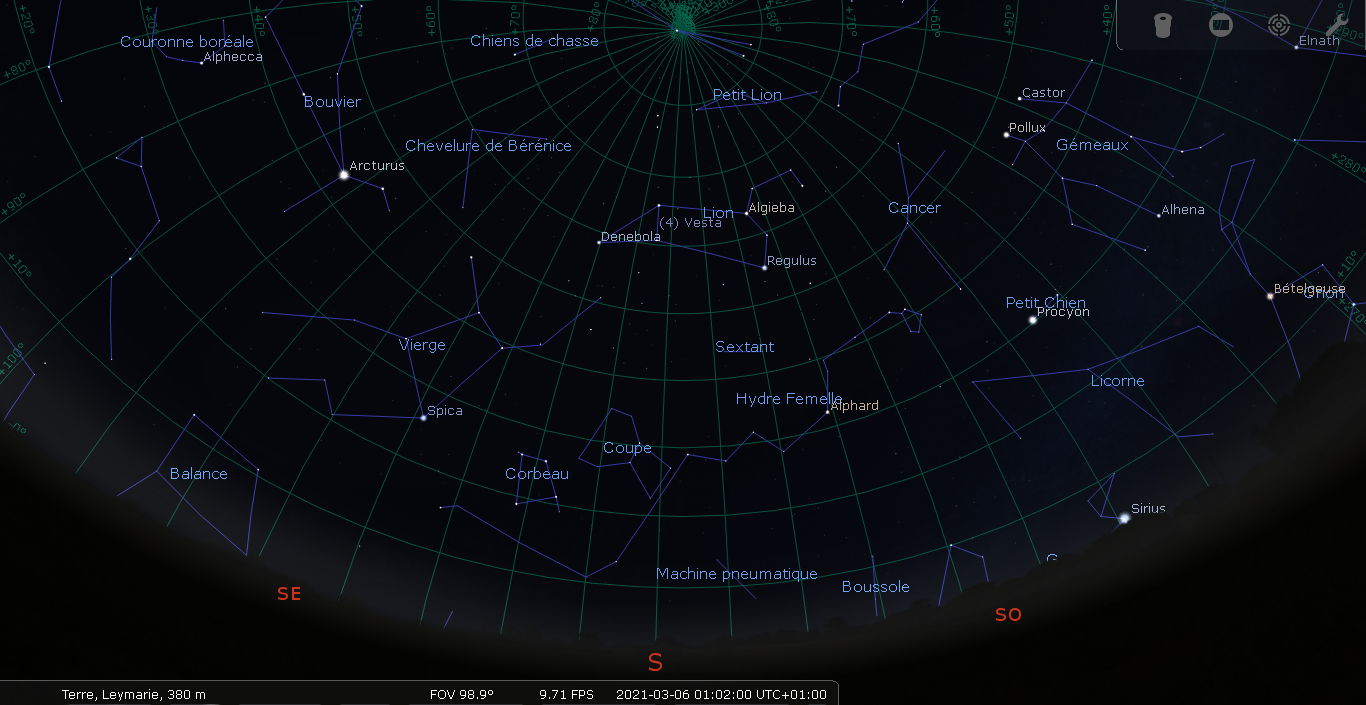Click the Cancer constellation label
Viewport: 1366px width, 705px height.
[914, 208]
